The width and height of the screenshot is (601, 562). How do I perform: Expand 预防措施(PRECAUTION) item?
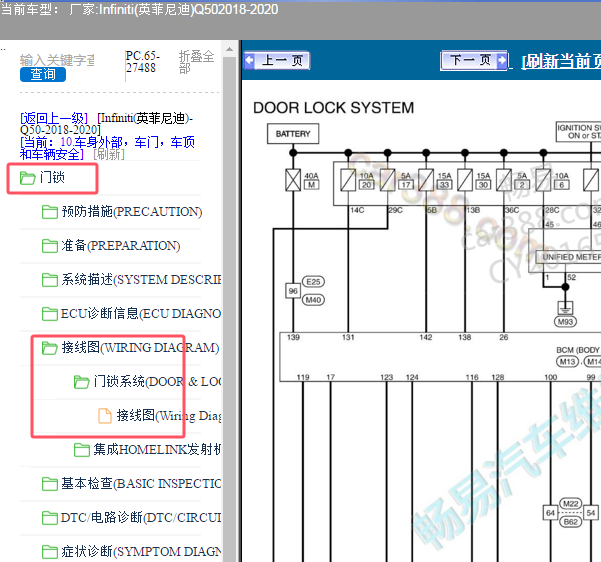132,212
